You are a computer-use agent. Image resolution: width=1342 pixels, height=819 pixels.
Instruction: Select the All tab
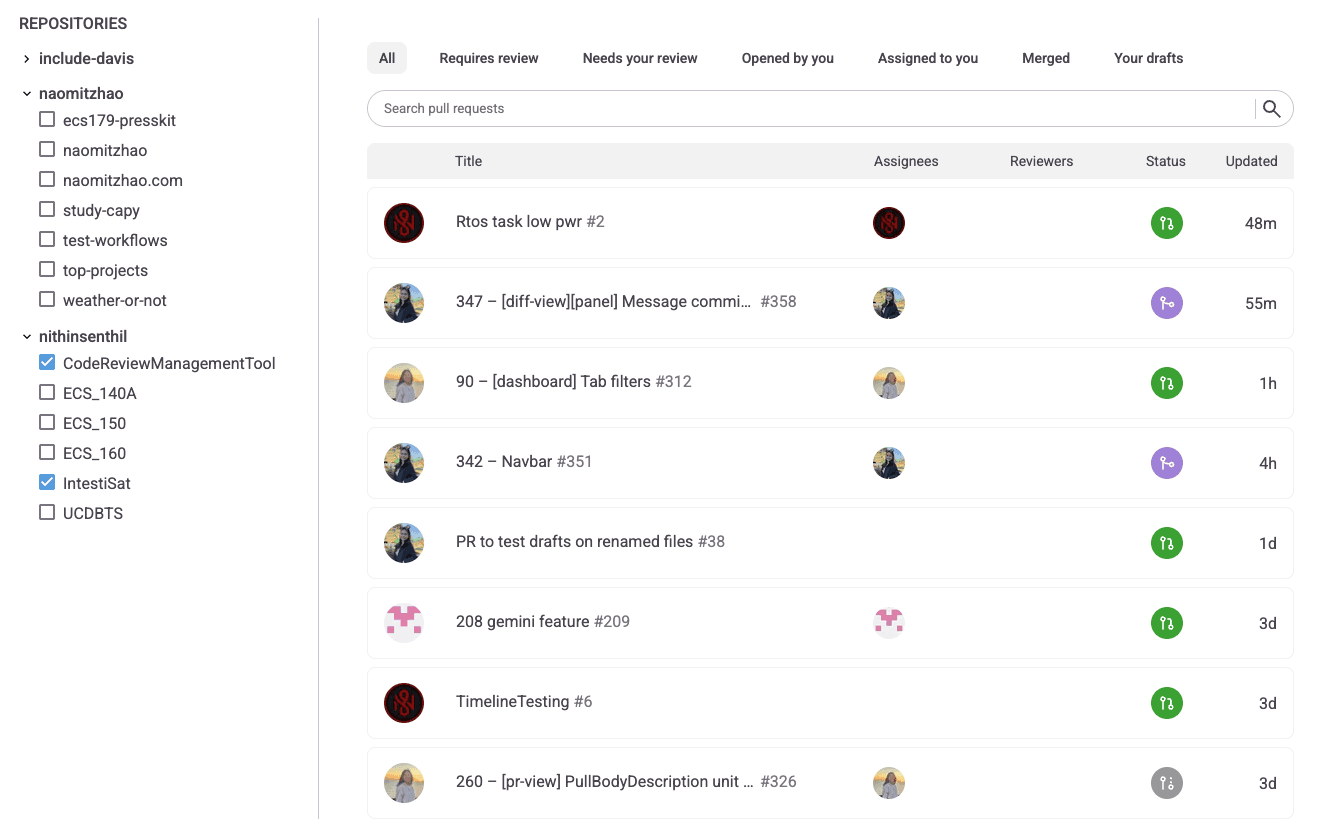point(387,58)
